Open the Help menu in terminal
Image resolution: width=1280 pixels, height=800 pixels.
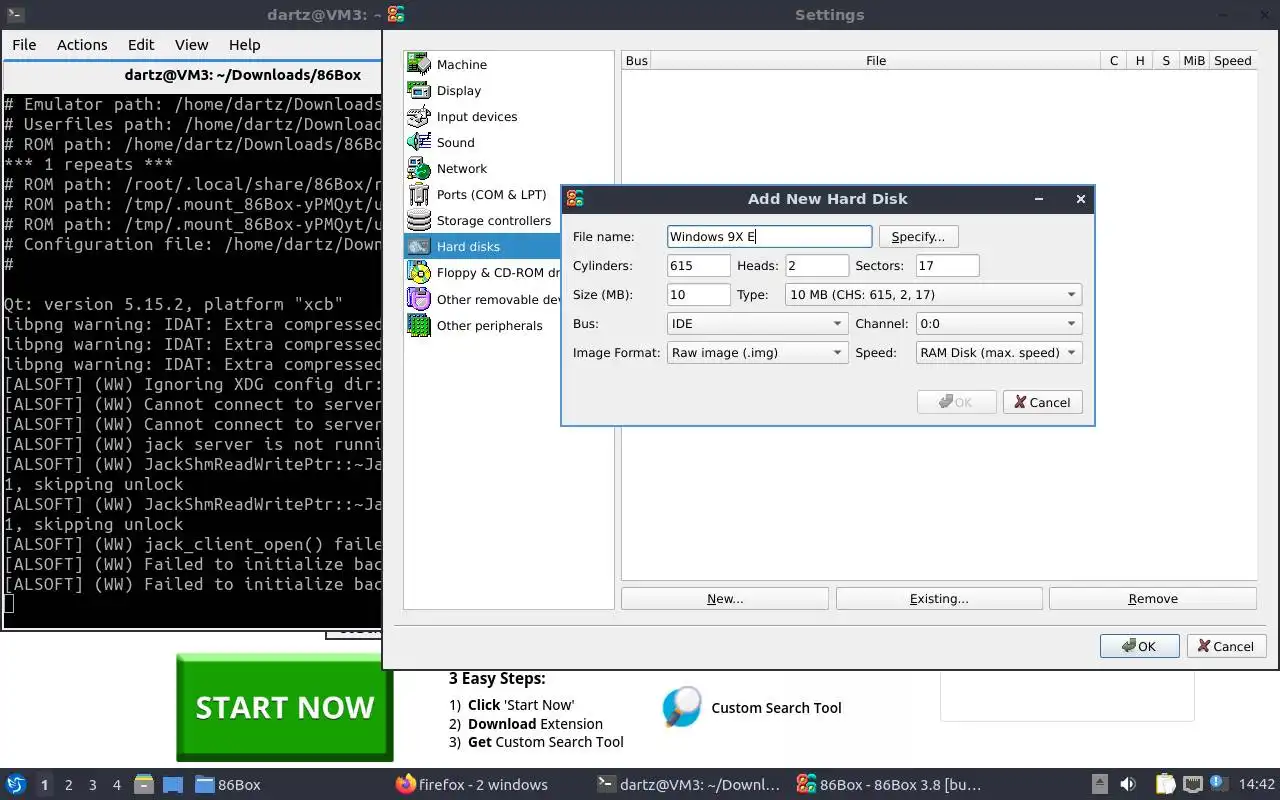tap(244, 44)
